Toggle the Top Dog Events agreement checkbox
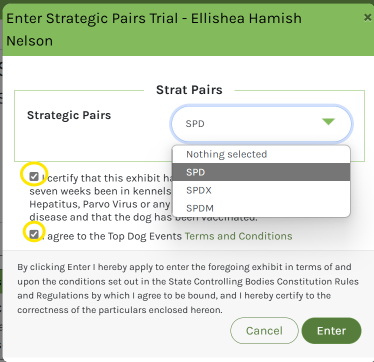 click(x=34, y=234)
